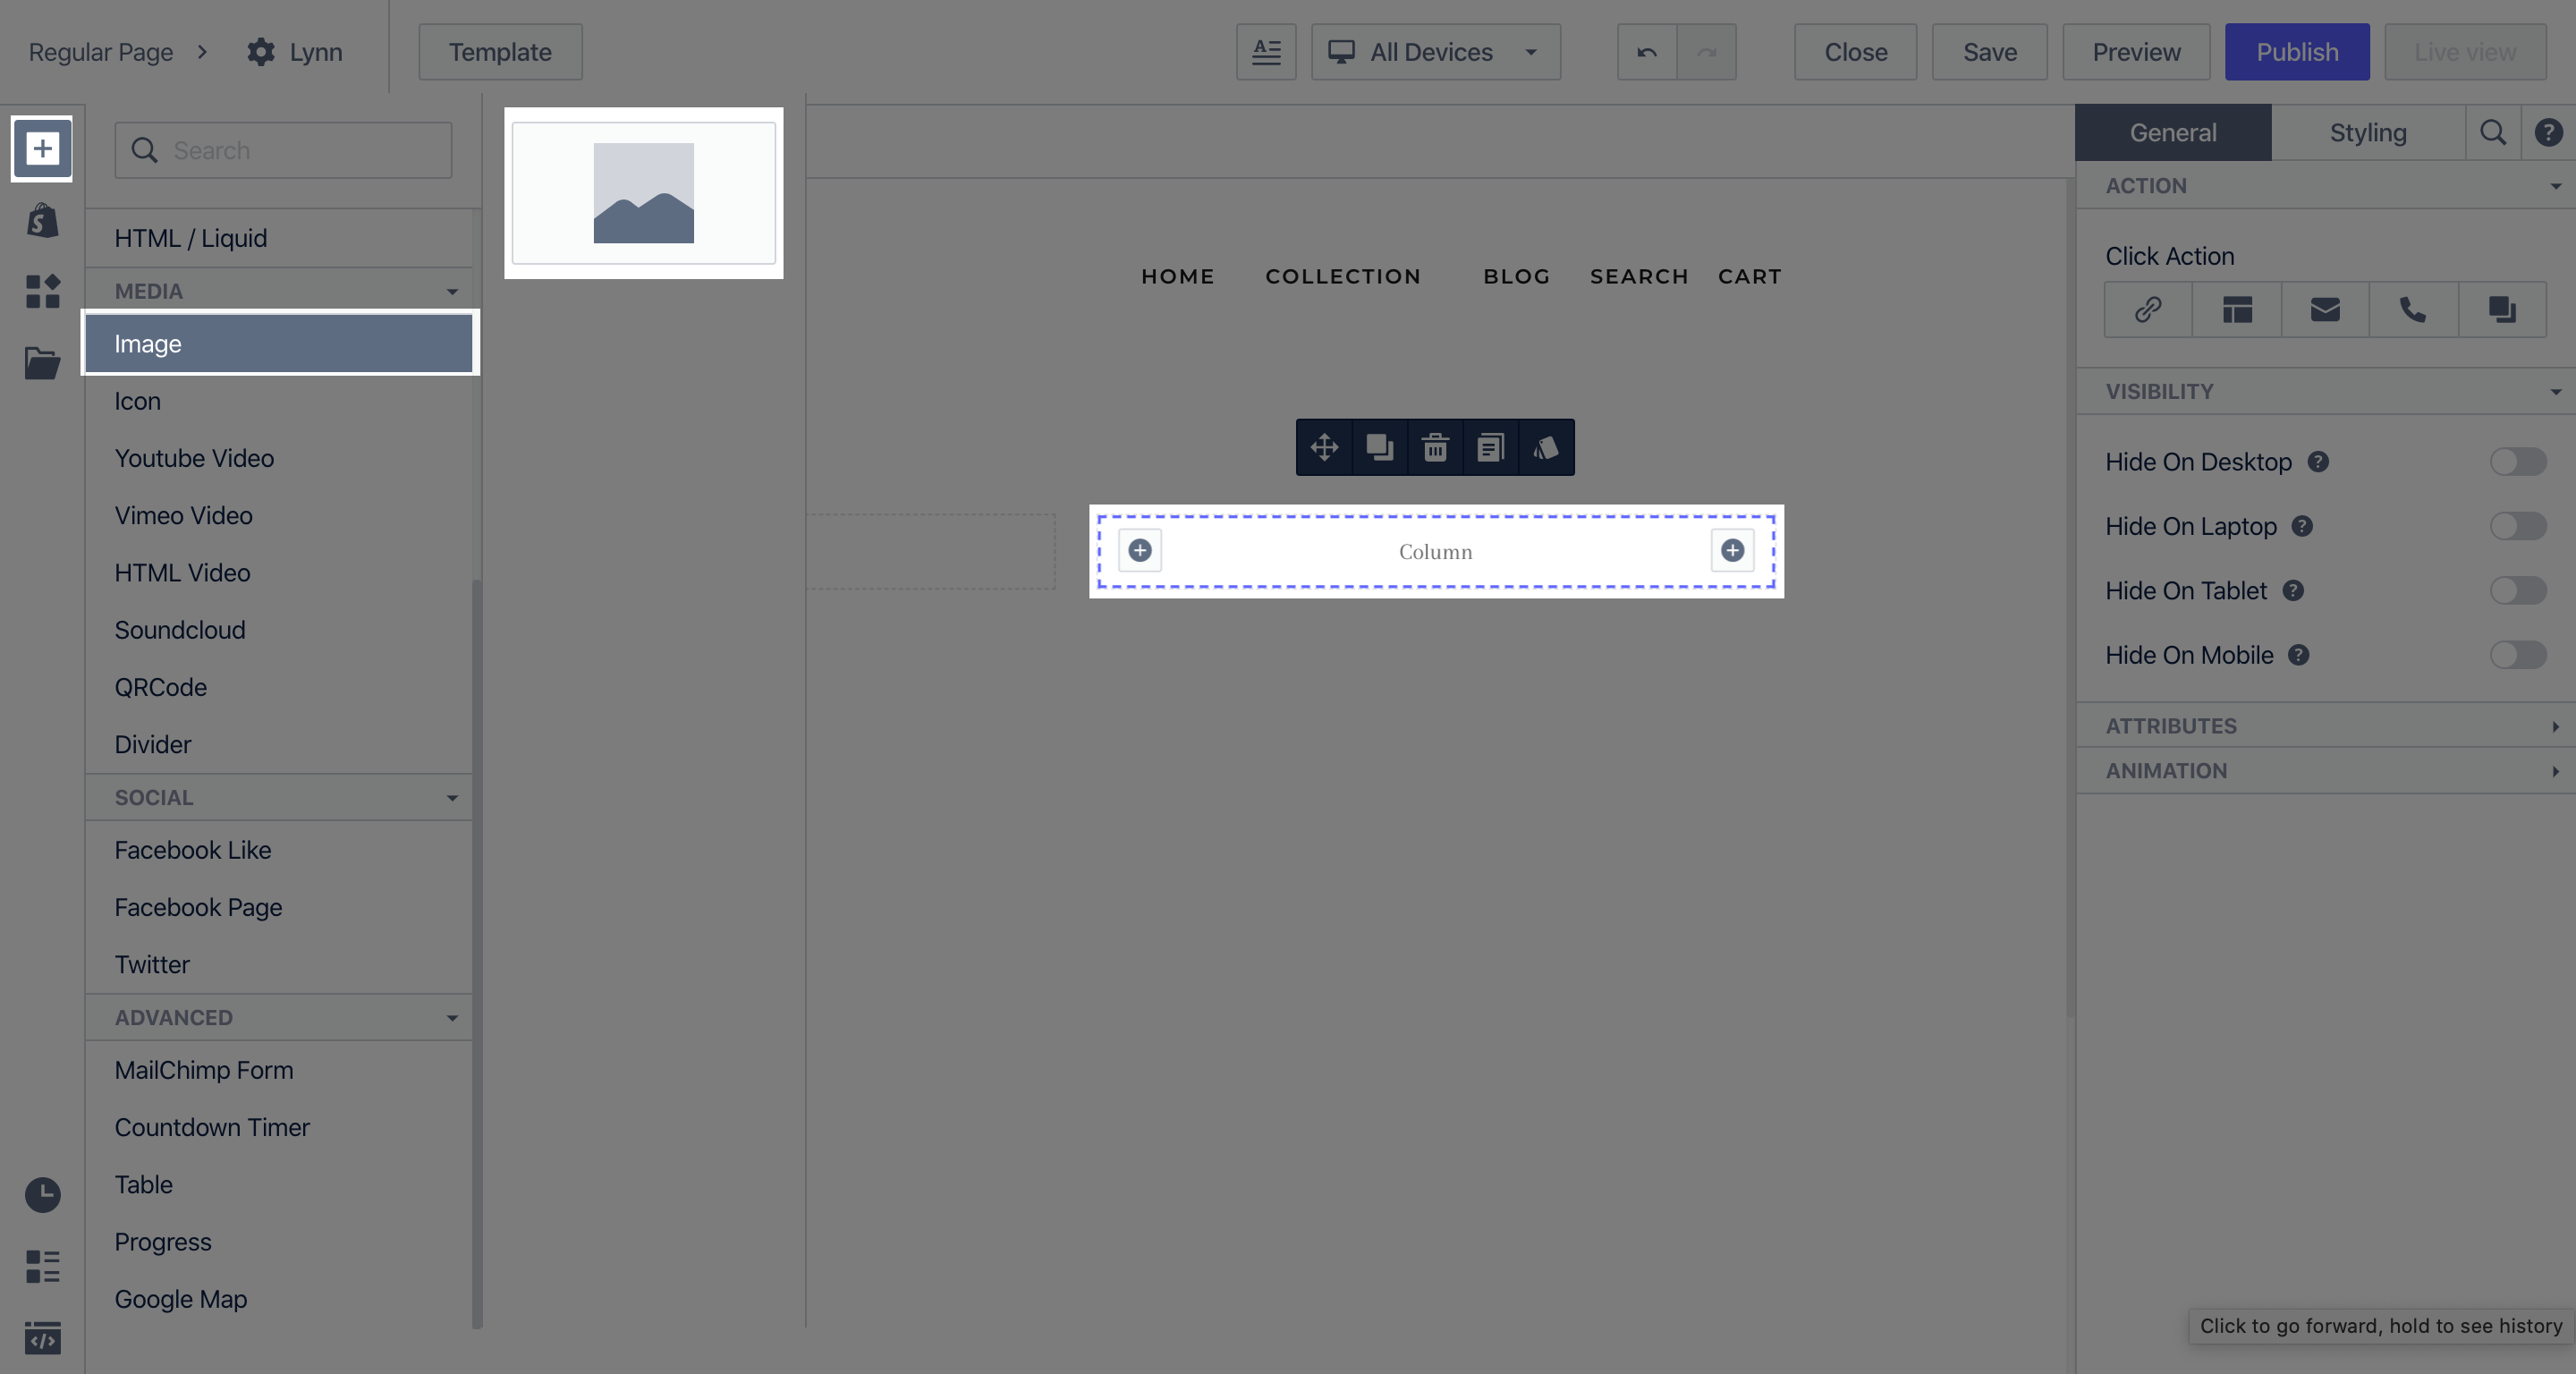Collapse the SOCIAL section
Viewport: 2576px width, 1374px height.
click(279, 797)
